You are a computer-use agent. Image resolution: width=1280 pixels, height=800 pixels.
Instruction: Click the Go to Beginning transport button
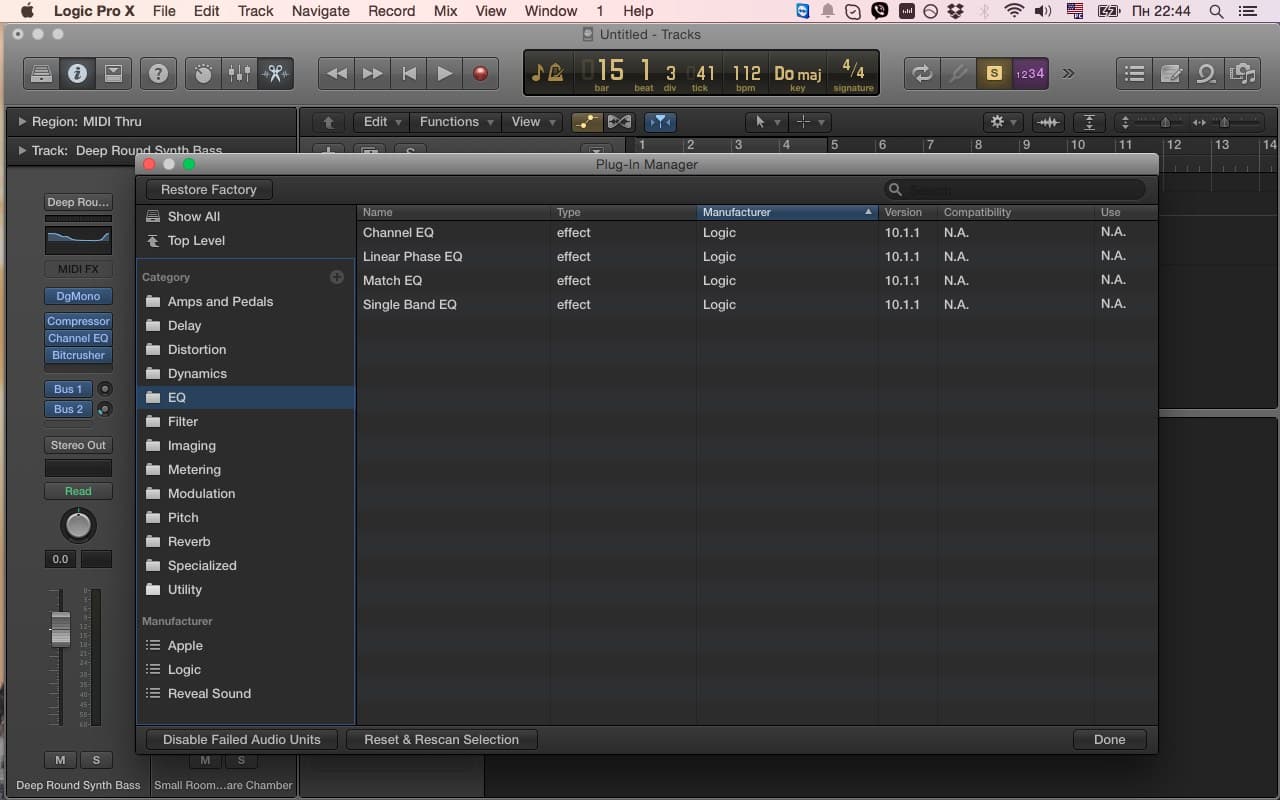[x=409, y=73]
